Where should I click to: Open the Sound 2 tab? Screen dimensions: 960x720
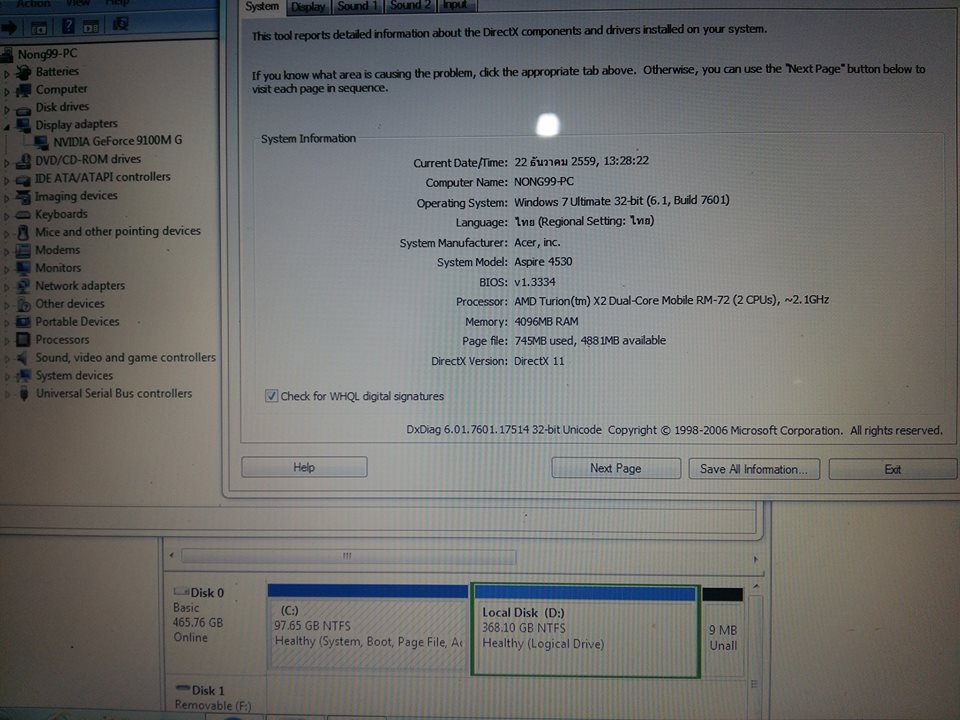point(410,6)
